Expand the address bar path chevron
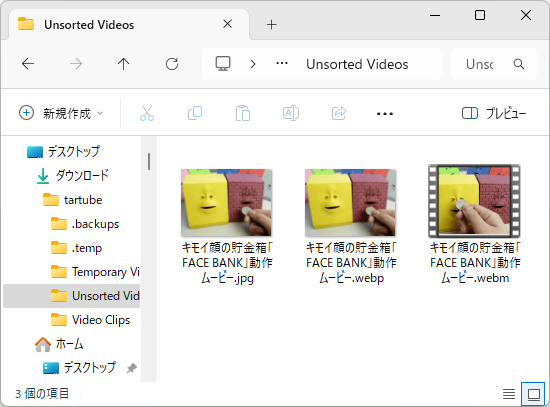Viewport: 550px width, 407px height. [x=253, y=64]
